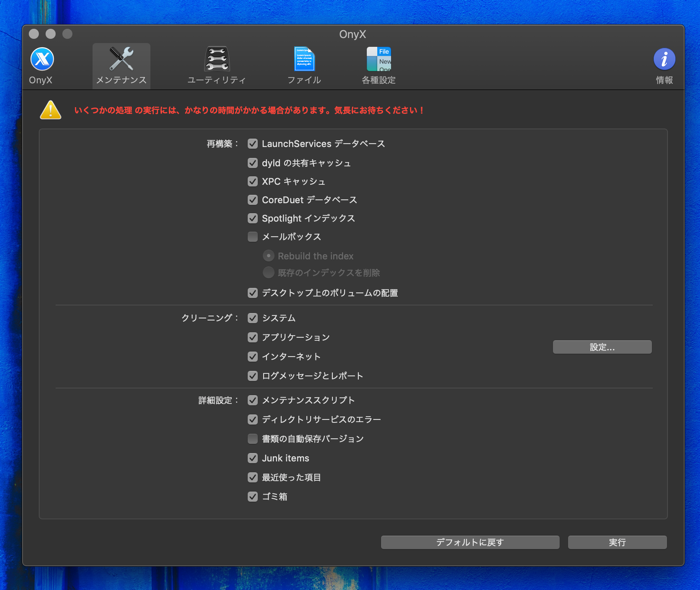Toggle デスクトップ上のボリュームの配置 checkbox
700x590 pixels.
253,293
